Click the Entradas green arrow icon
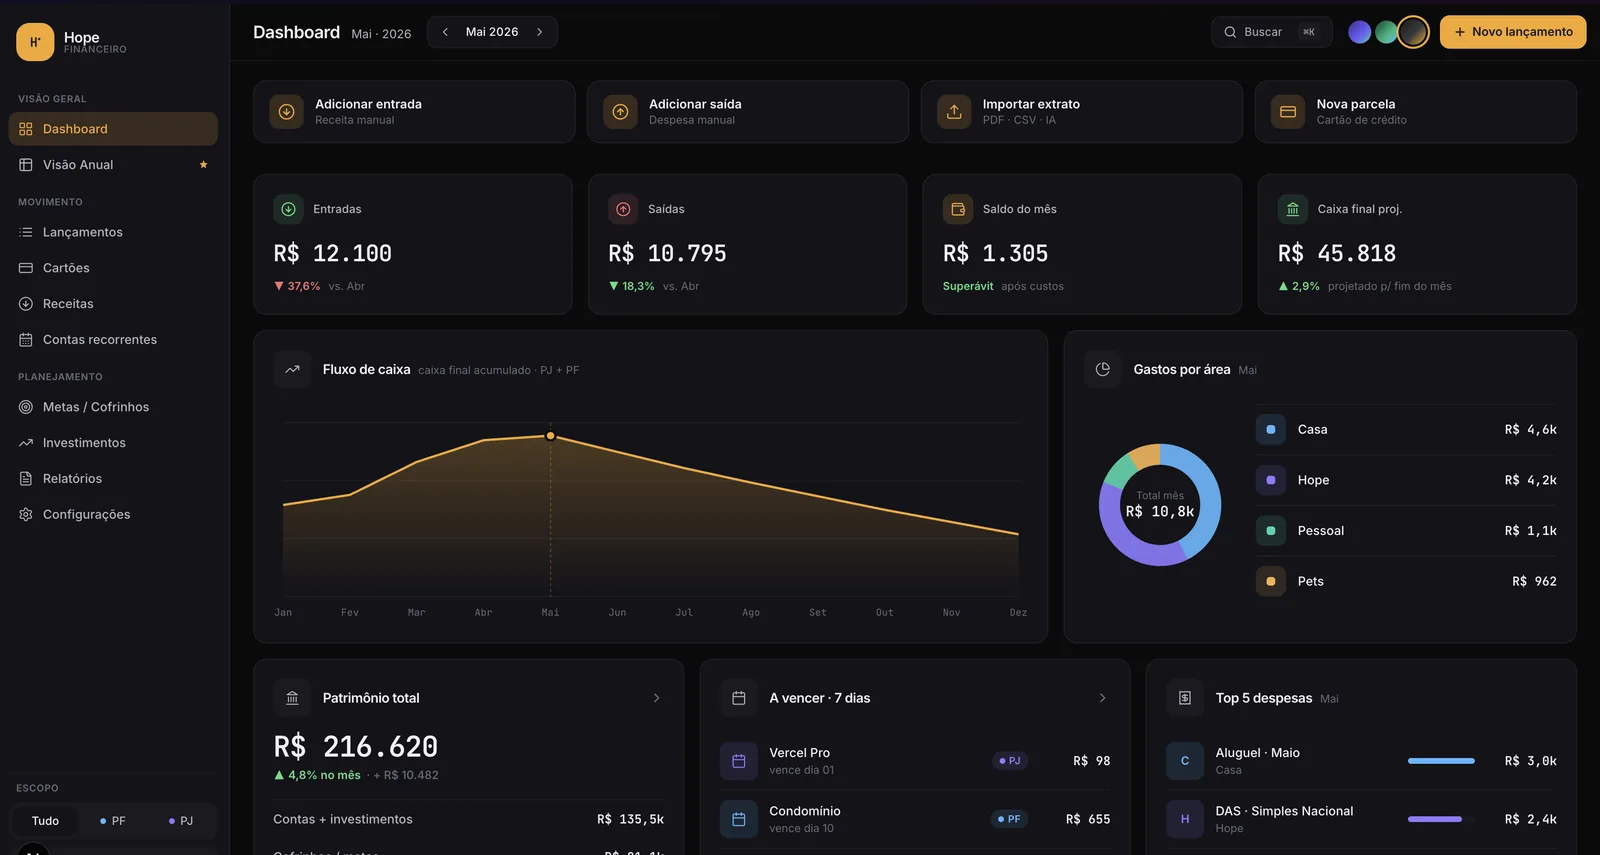The image size is (1600, 855). 288,209
